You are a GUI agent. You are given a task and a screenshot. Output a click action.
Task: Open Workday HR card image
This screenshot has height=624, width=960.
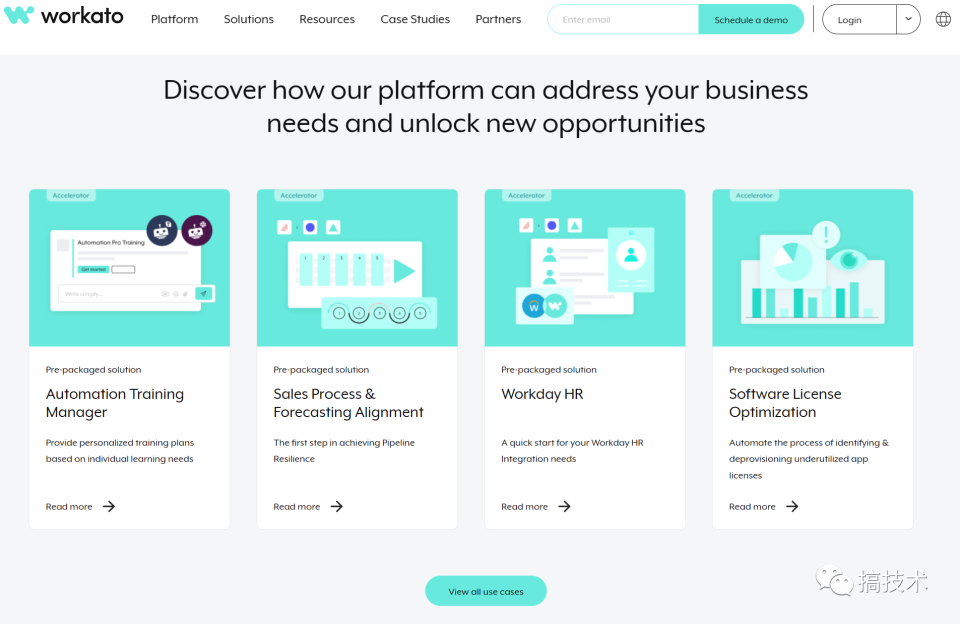585,268
